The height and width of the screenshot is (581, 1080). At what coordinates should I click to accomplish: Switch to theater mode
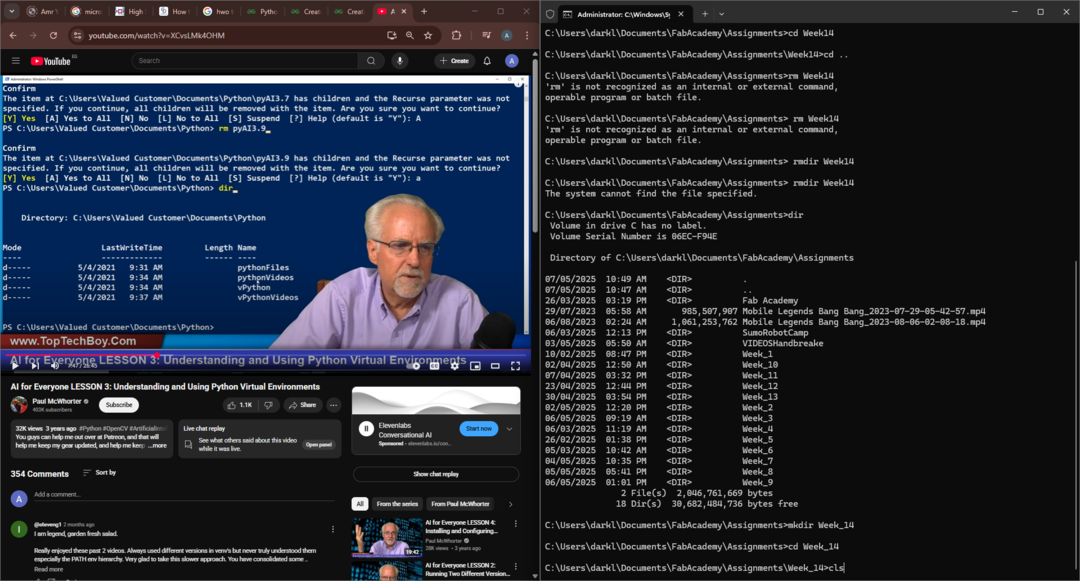495,366
